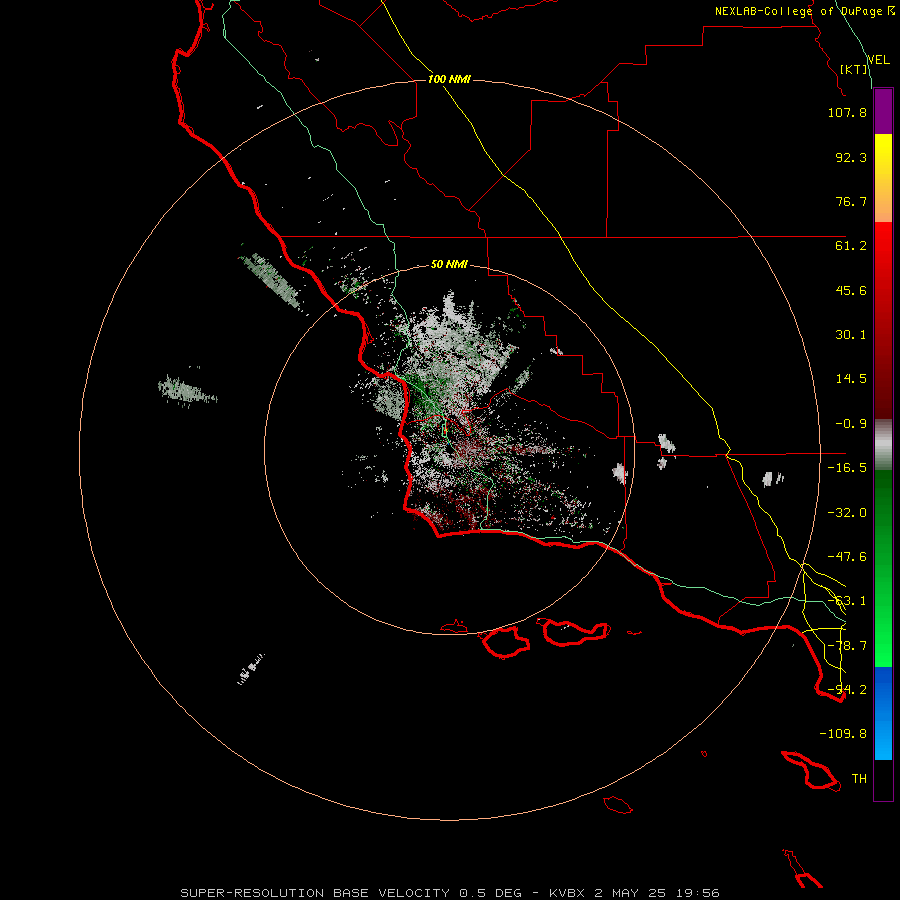Click the TH legend label
Screen dimensions: 900x900
coord(859,779)
